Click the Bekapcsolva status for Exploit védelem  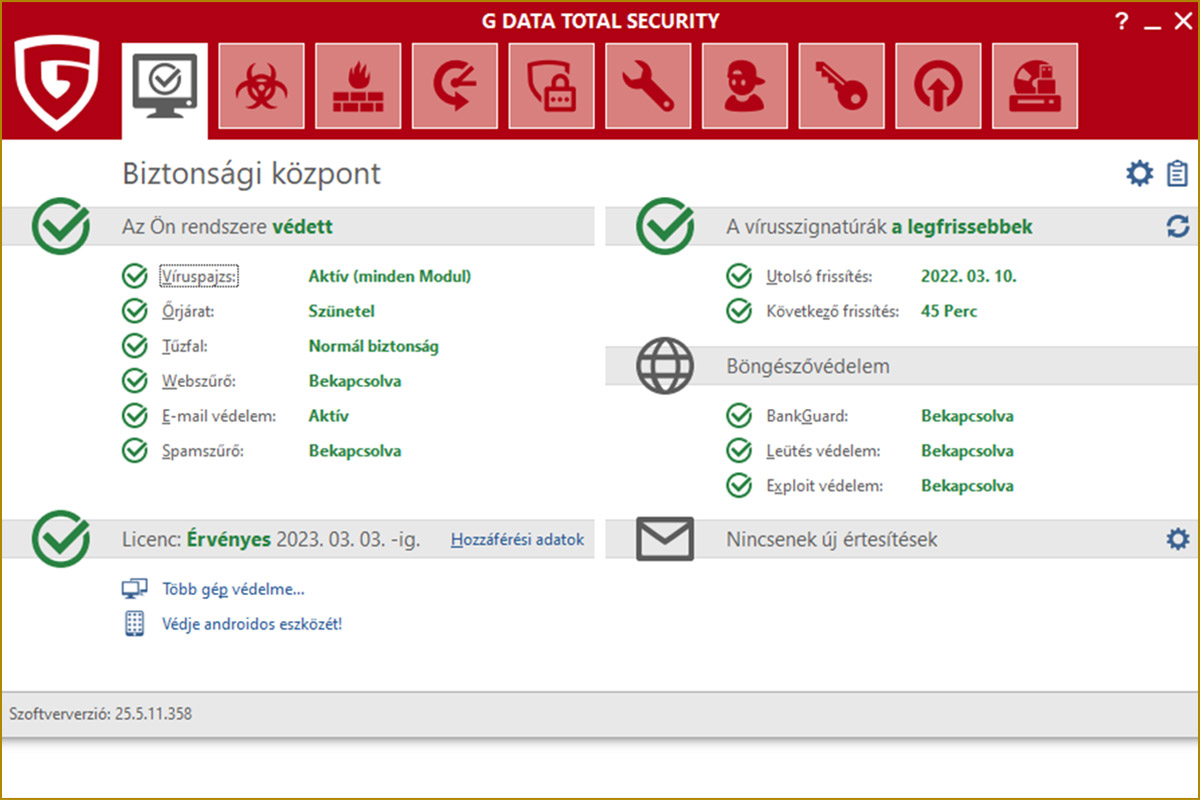tap(967, 486)
